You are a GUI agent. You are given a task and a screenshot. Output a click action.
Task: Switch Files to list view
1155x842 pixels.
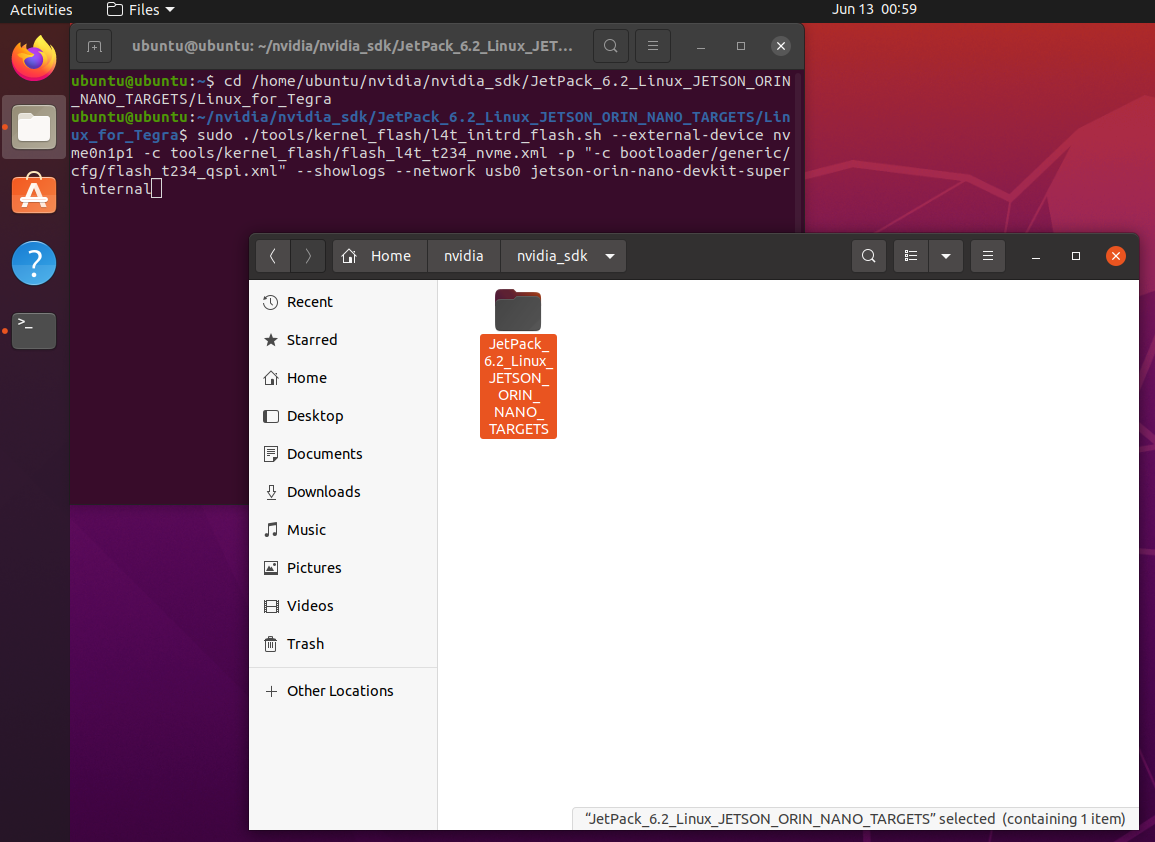tap(911, 256)
